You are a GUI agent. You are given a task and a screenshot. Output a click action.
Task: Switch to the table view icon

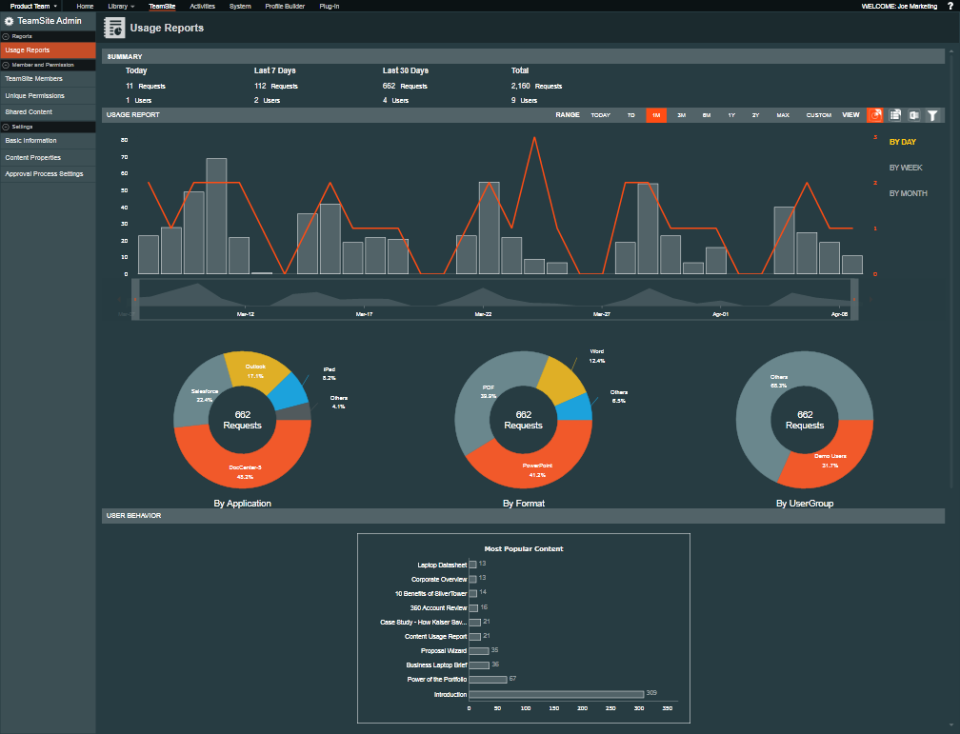pos(894,115)
